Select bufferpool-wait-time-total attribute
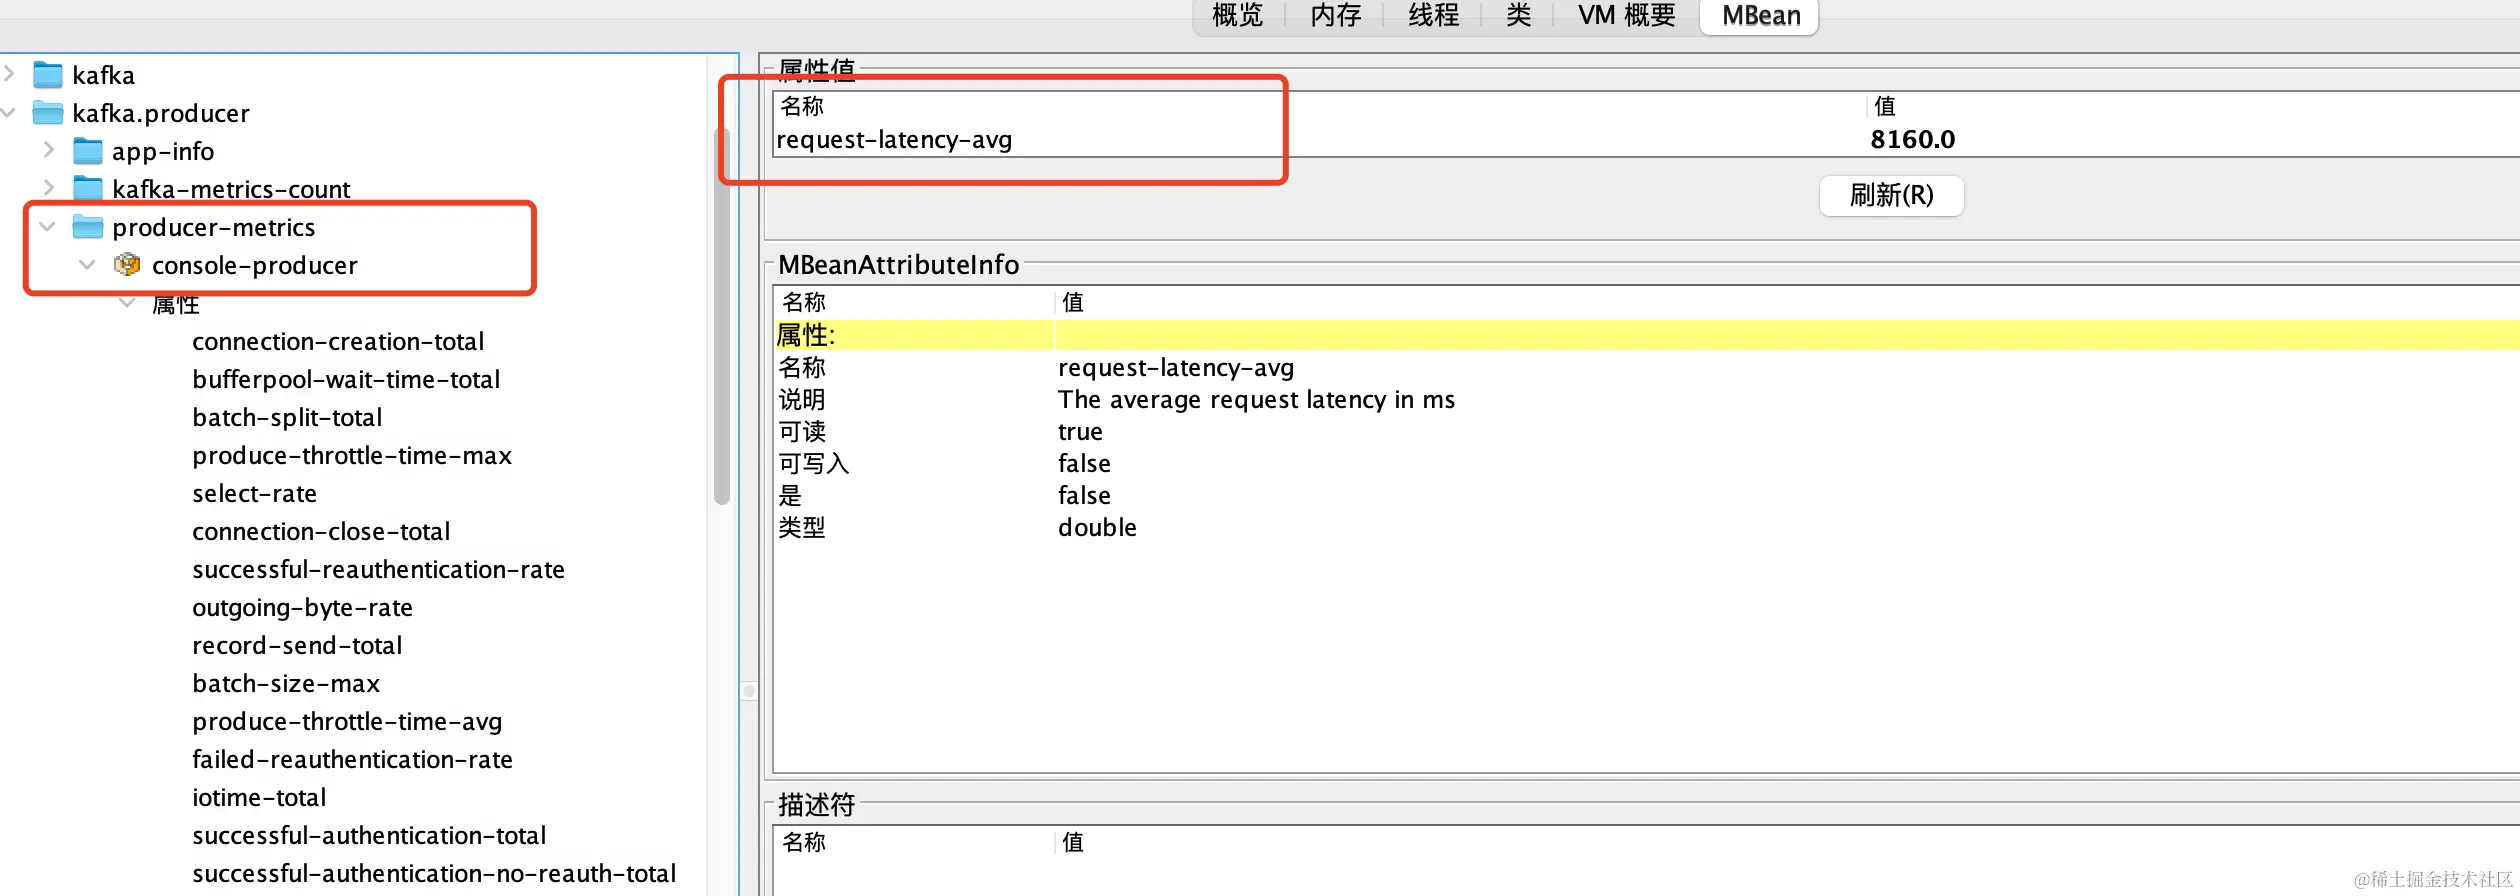Image resolution: width=2520 pixels, height=896 pixels. tap(346, 380)
